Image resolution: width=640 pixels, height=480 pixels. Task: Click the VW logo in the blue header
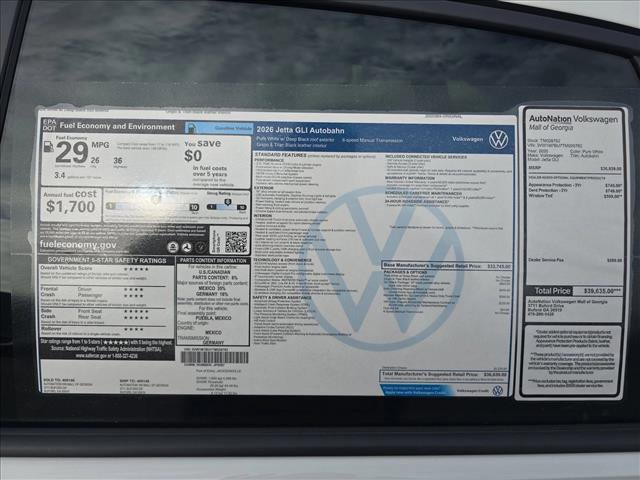point(498,139)
